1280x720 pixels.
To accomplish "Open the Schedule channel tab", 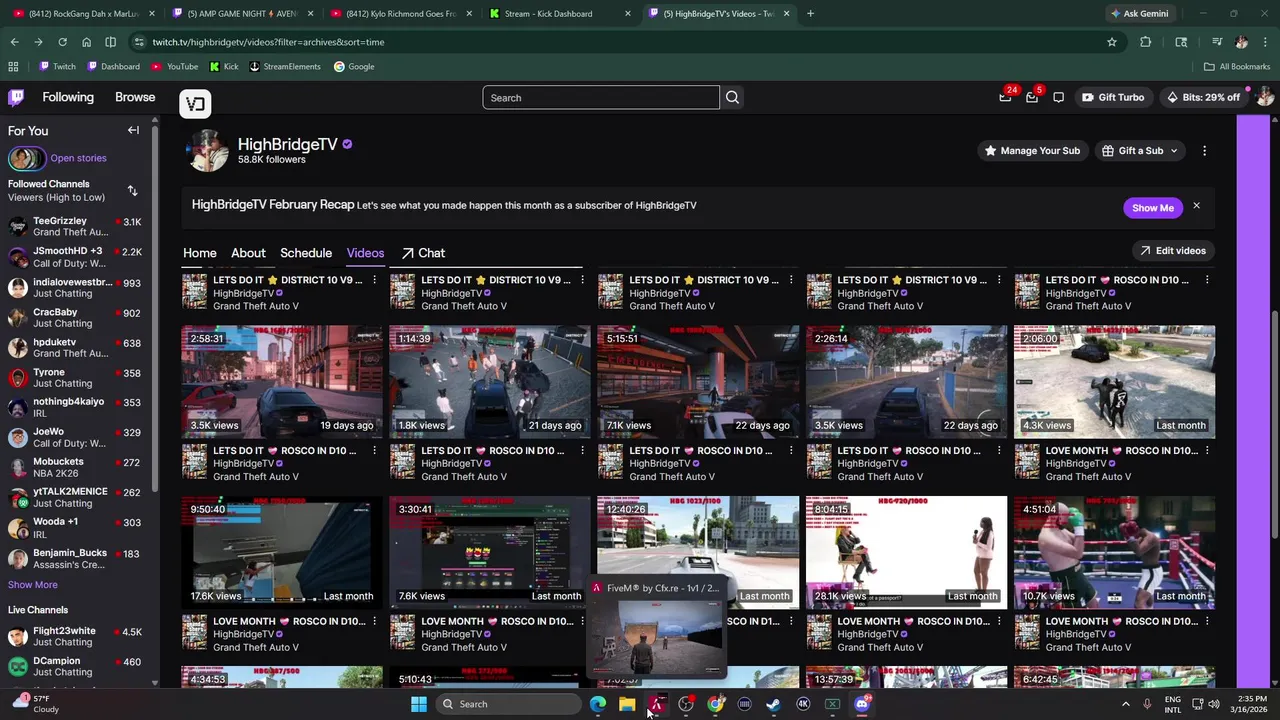I will 306,253.
